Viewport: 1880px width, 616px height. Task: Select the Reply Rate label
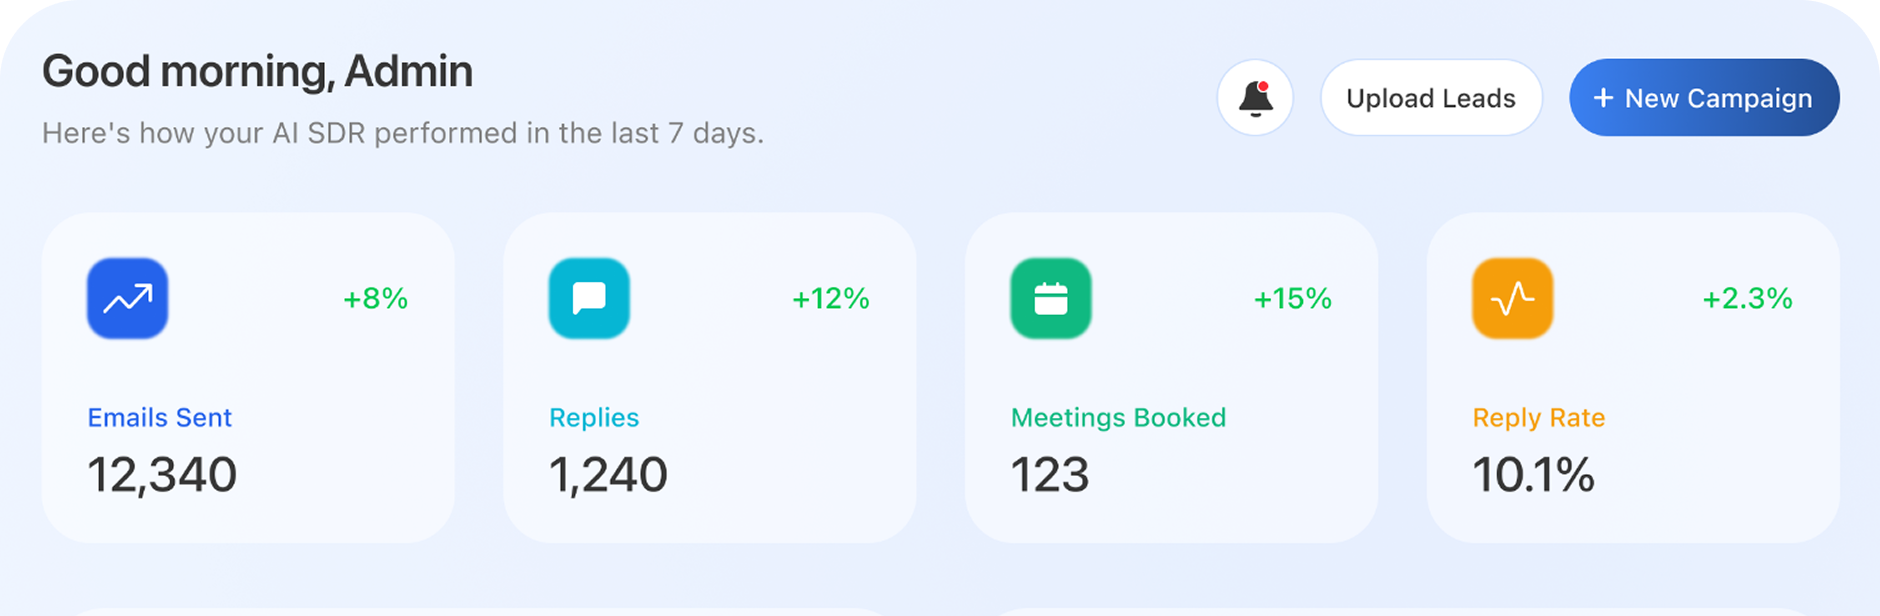[1539, 417]
